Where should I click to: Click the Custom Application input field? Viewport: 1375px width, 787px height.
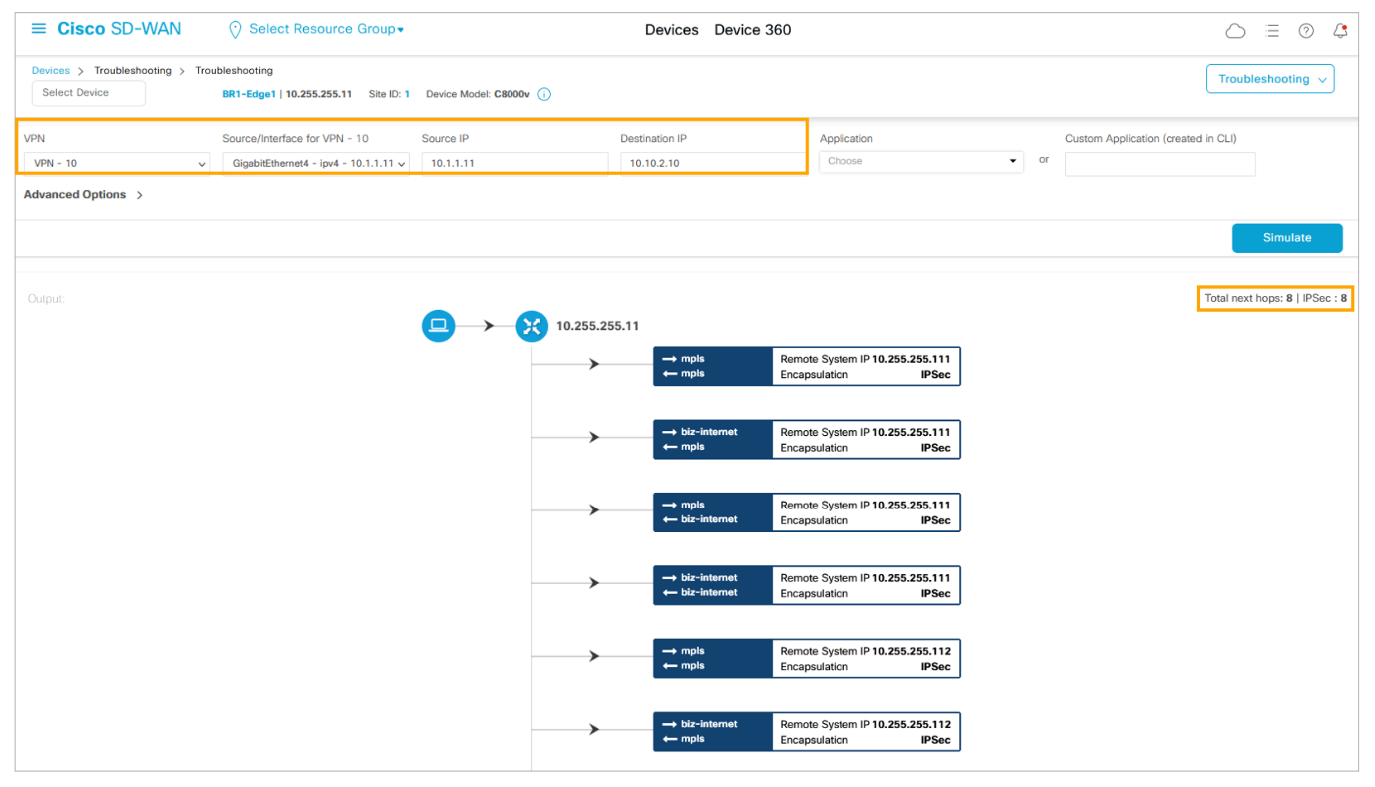1159,164
